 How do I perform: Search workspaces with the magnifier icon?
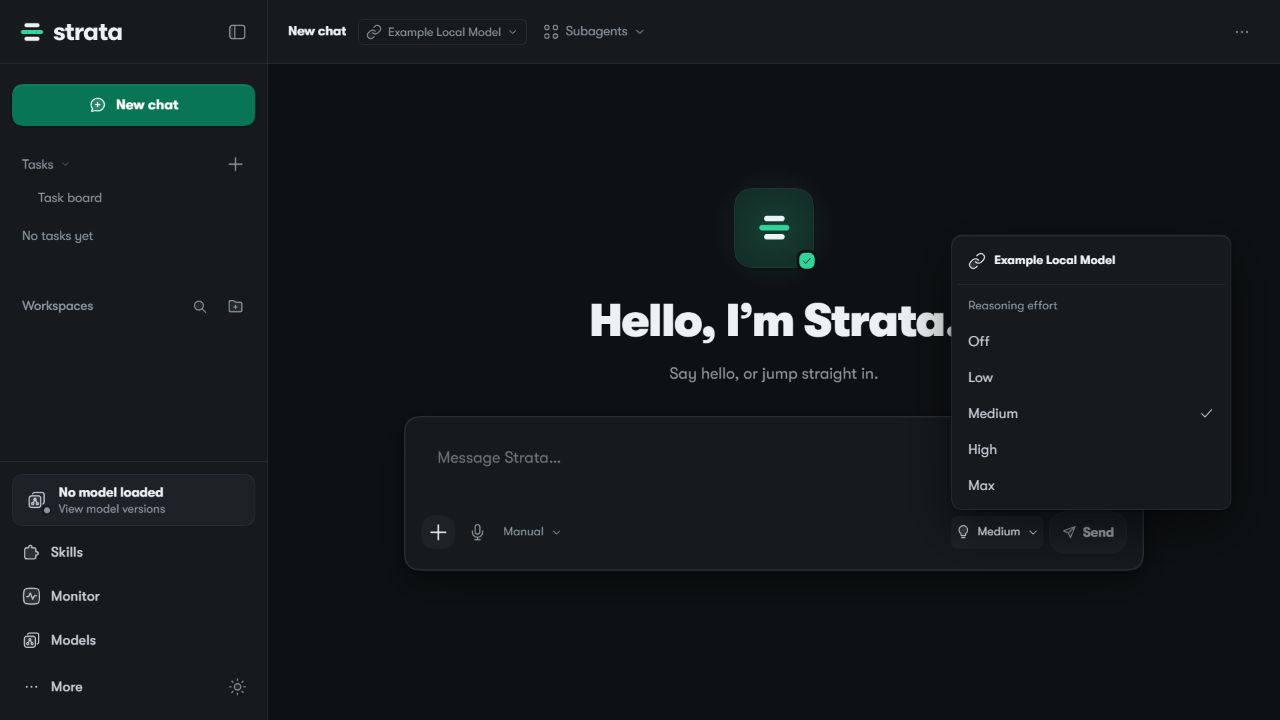pyautogui.click(x=200, y=306)
